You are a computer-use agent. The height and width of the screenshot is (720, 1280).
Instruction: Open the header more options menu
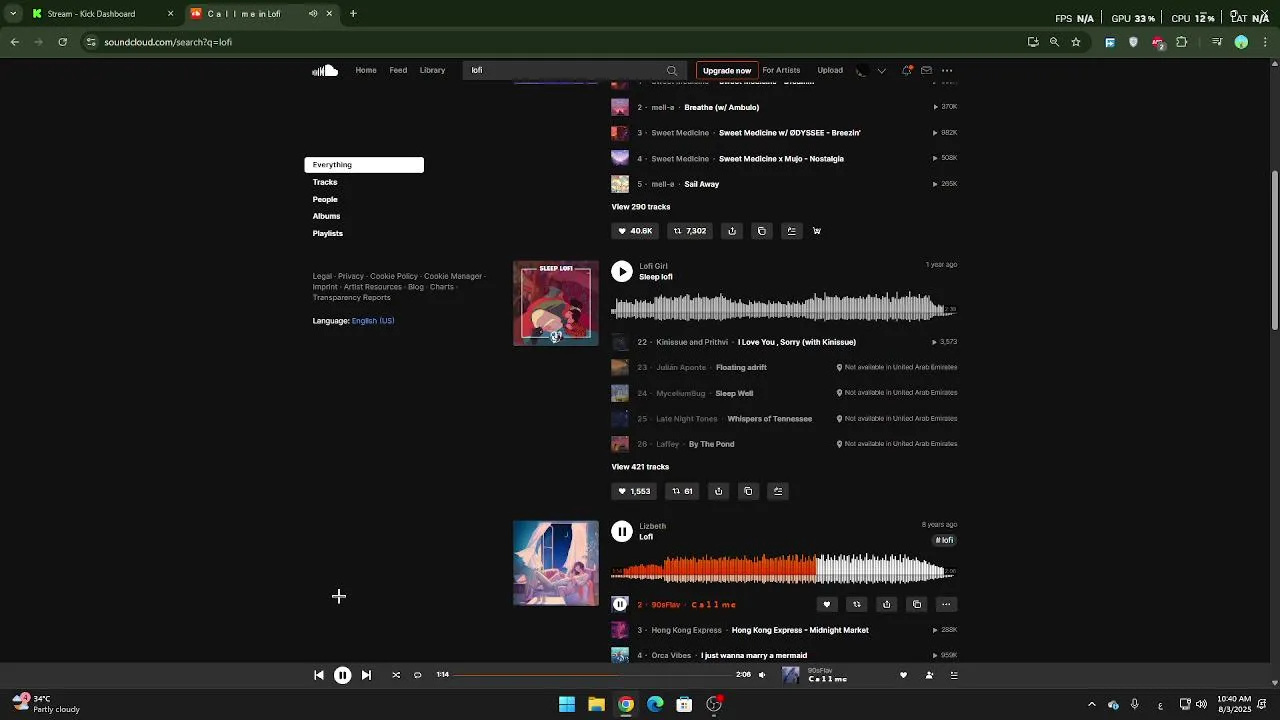[947, 70]
